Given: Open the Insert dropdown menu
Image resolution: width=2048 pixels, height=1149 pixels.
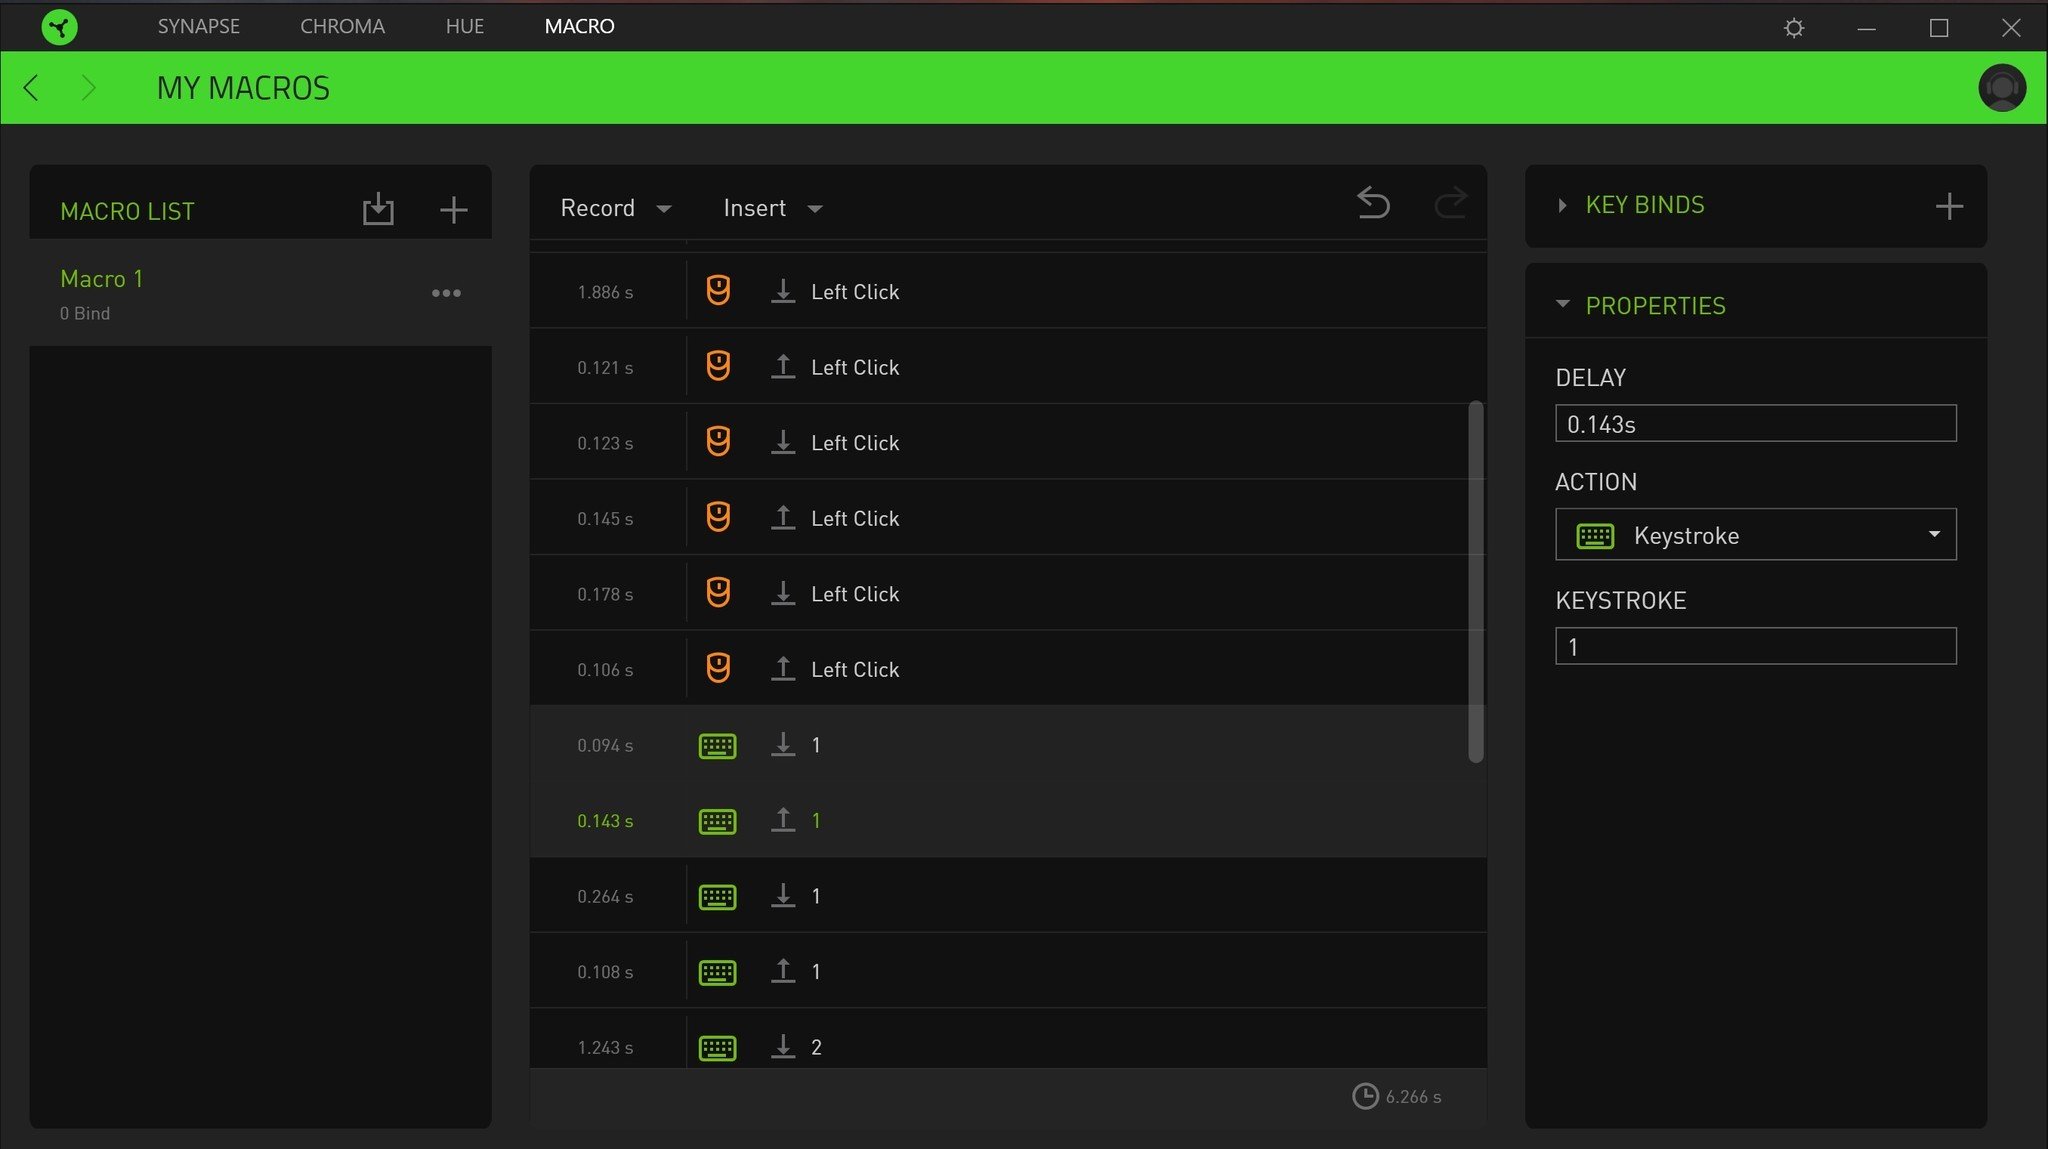Looking at the screenshot, I should (771, 207).
